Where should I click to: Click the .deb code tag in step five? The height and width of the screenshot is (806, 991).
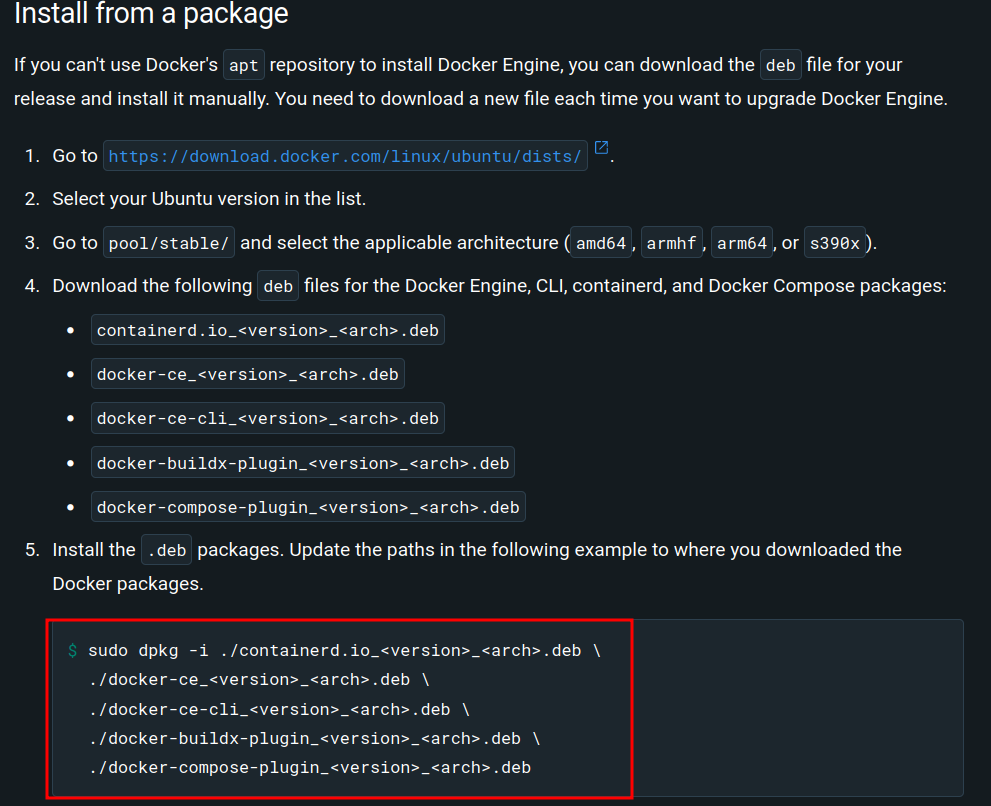[167, 550]
